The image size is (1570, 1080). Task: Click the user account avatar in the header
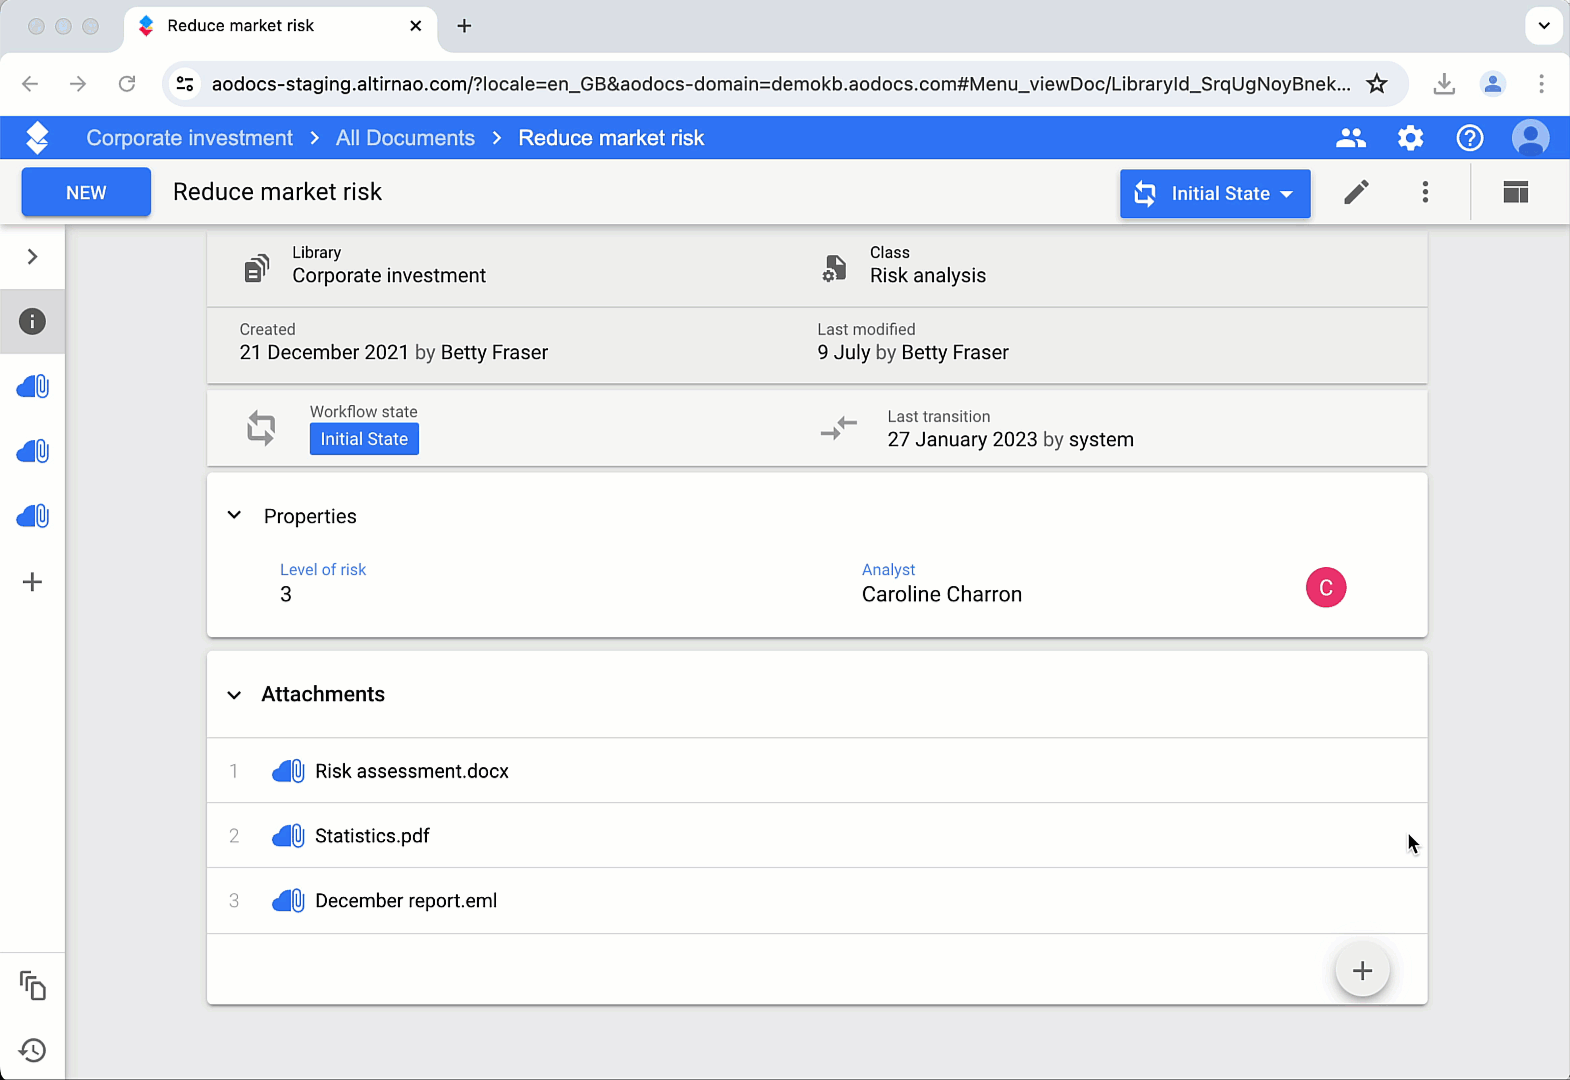1530,138
